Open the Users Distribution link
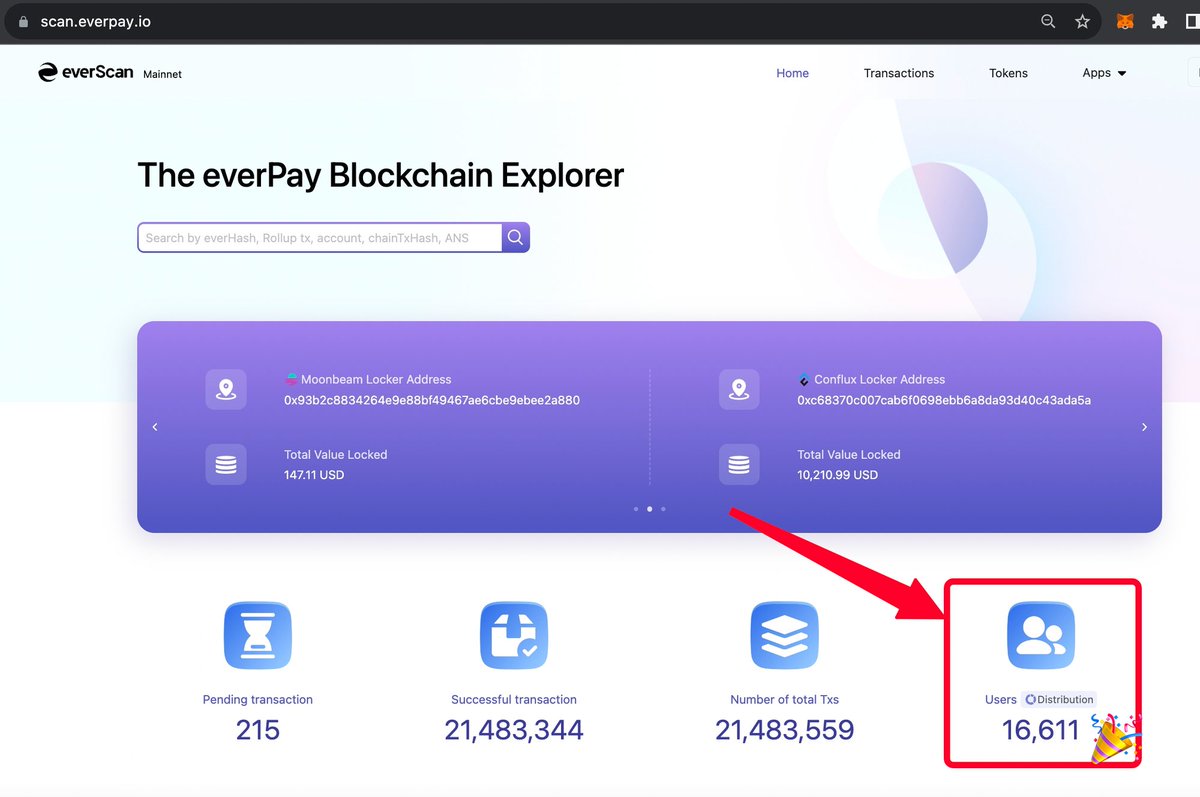 (1059, 699)
